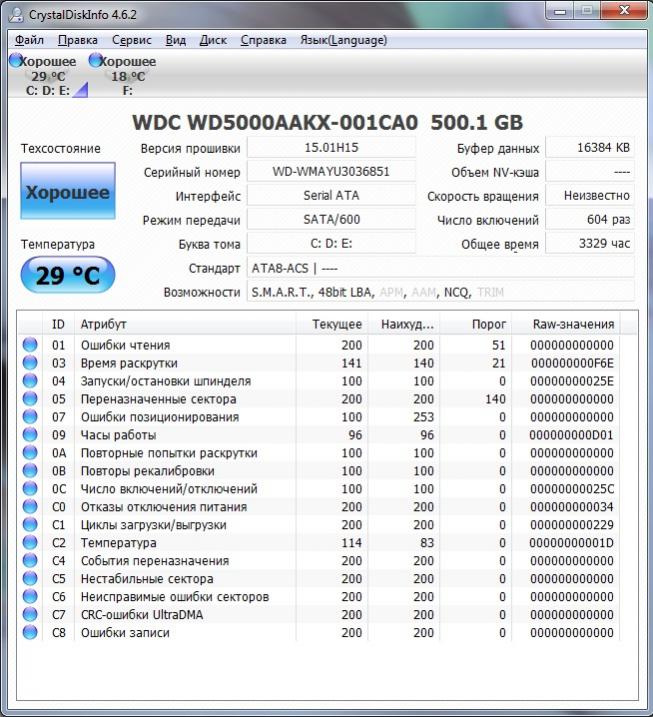This screenshot has height=717, width=653.
Task: Click status orb for Ошибки записи row
Action: 30,632
